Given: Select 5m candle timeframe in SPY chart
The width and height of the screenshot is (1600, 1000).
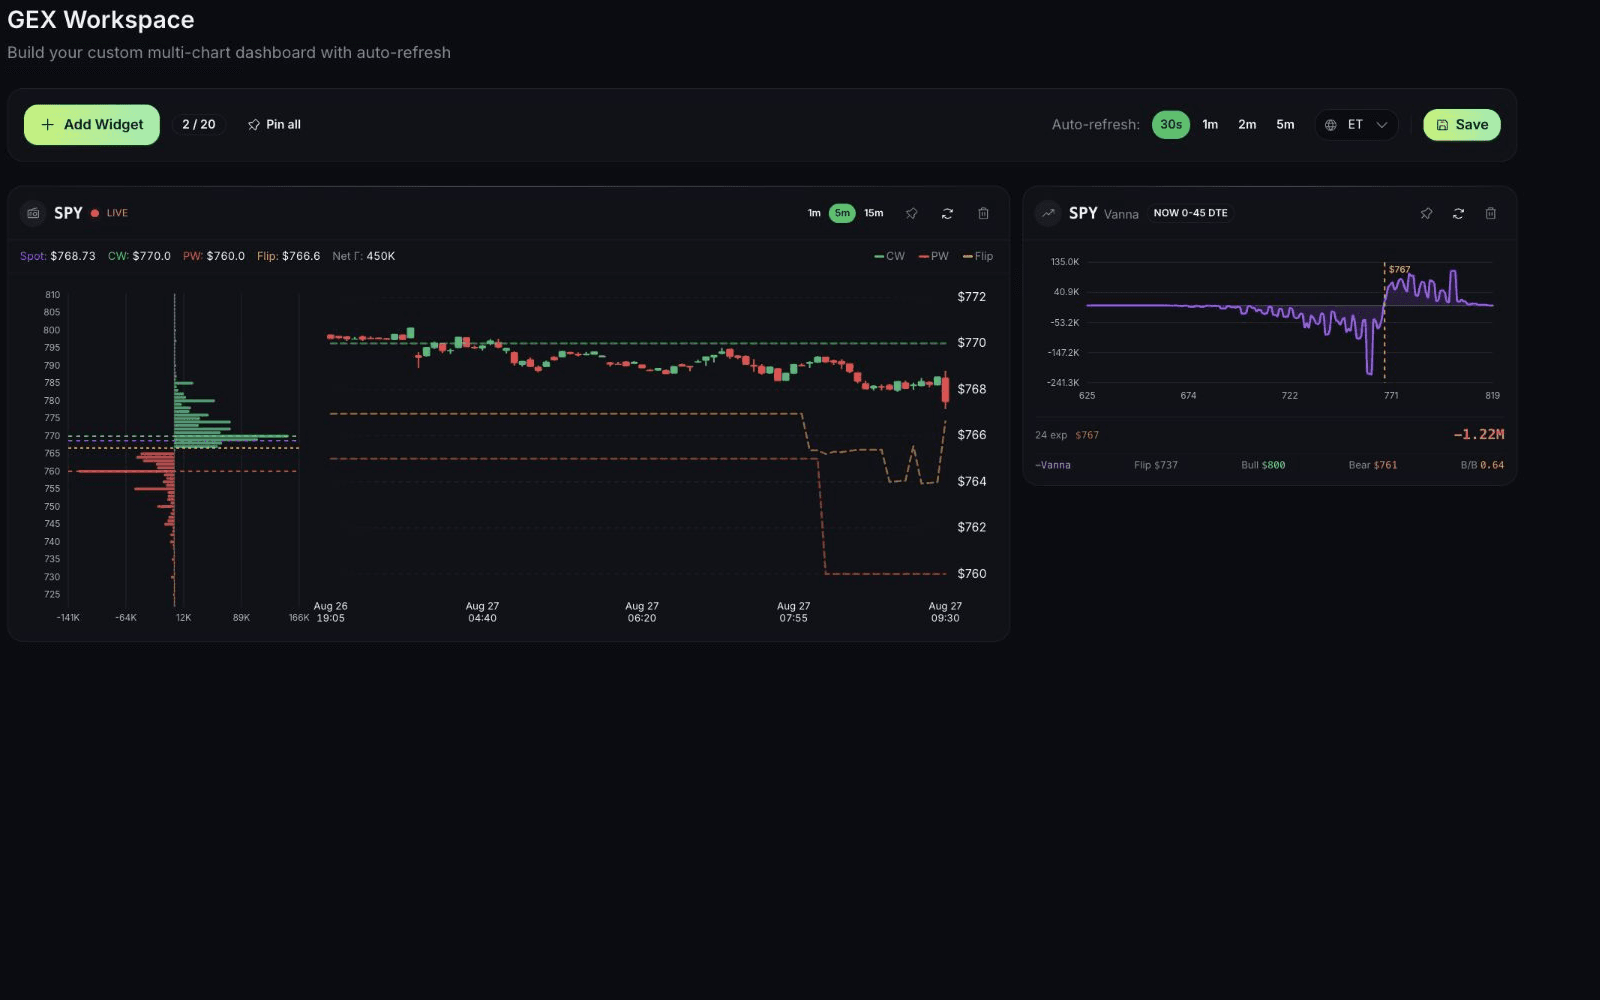Looking at the screenshot, I should point(842,213).
